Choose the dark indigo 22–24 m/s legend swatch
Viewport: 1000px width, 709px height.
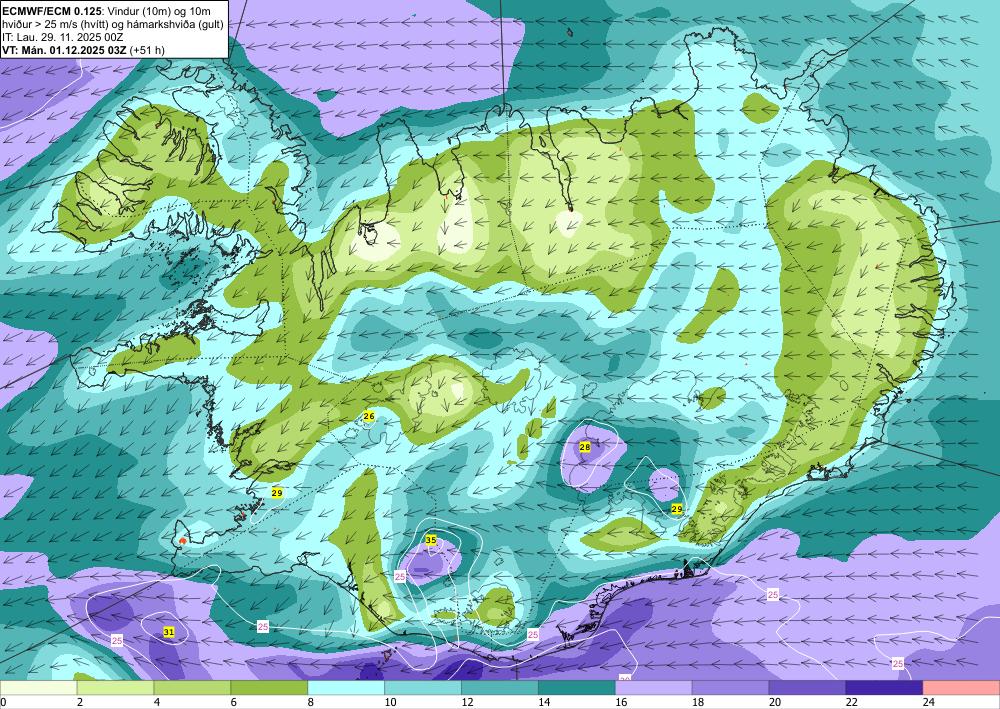884,688
